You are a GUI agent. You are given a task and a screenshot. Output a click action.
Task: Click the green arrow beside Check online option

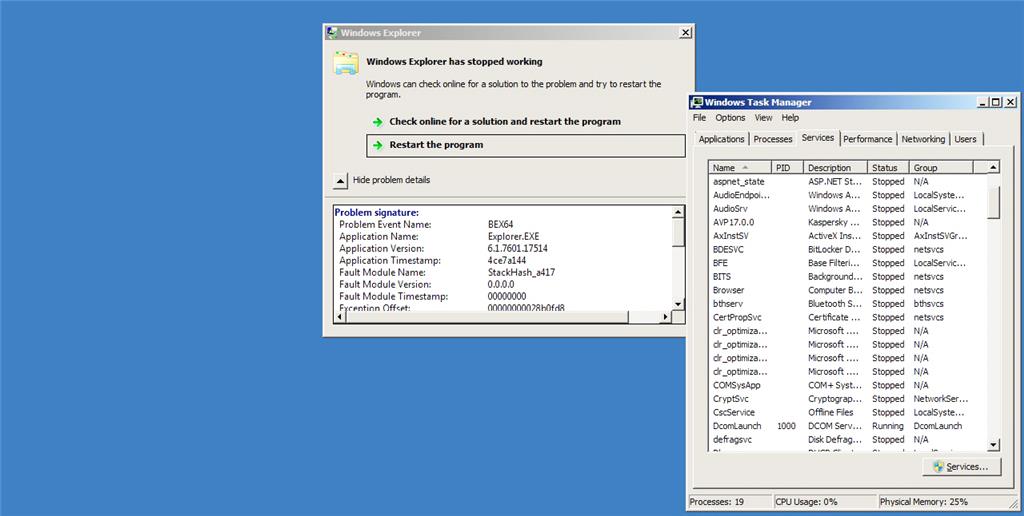377,122
